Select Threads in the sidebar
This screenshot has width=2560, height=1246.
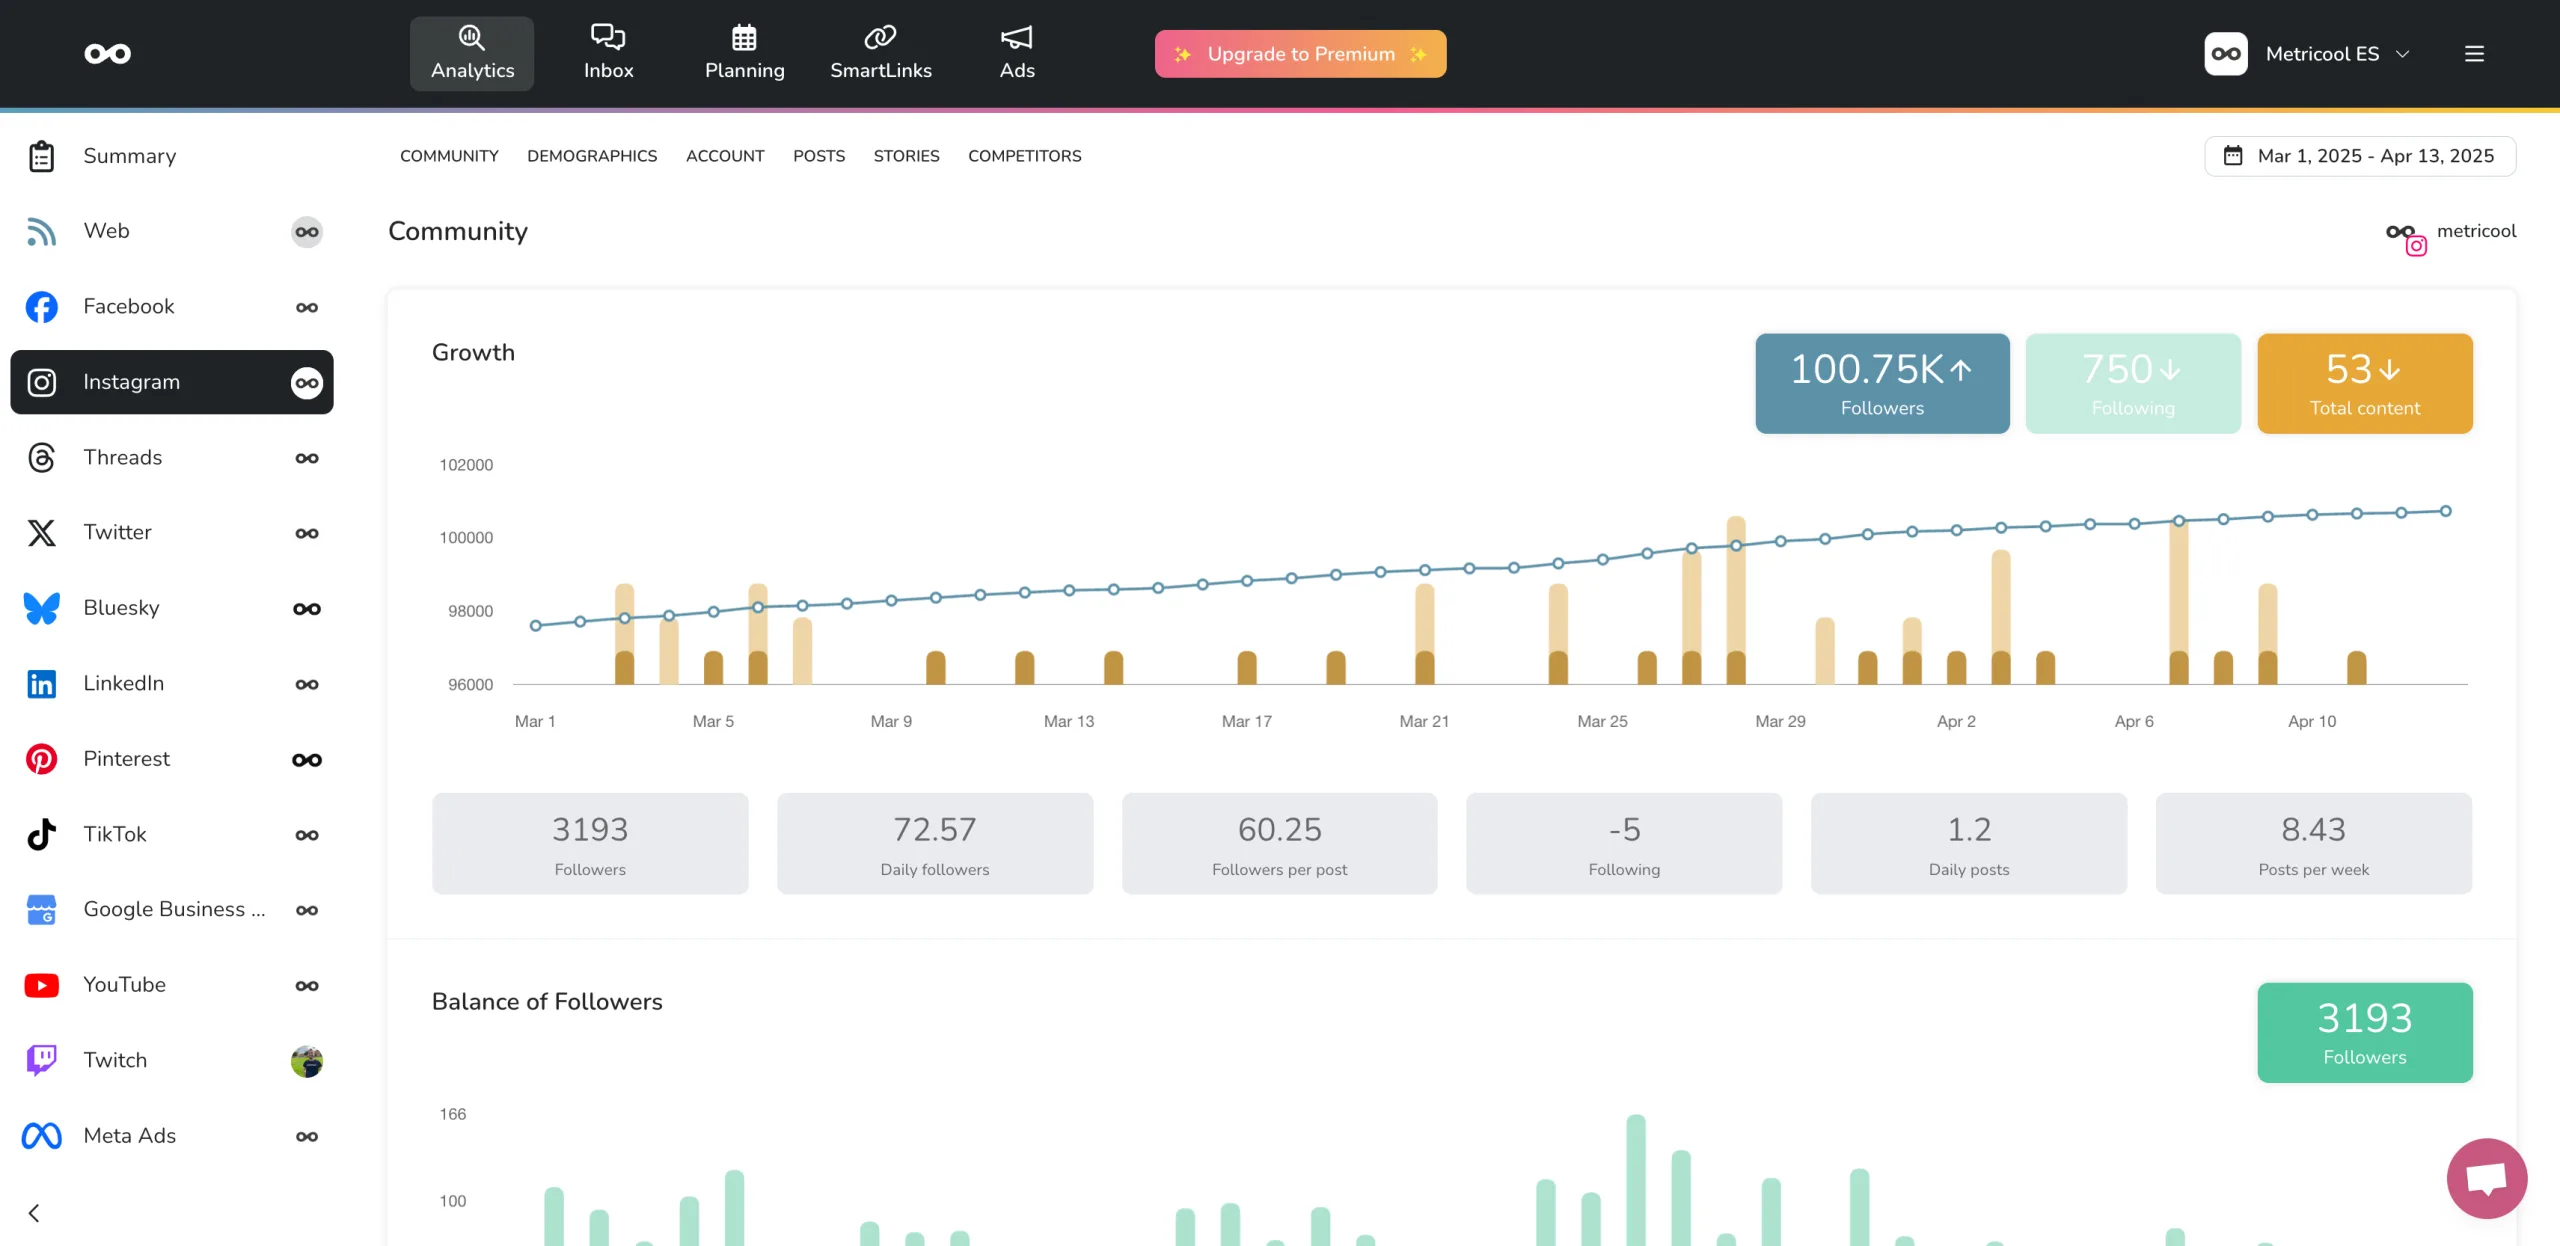[x=122, y=458]
